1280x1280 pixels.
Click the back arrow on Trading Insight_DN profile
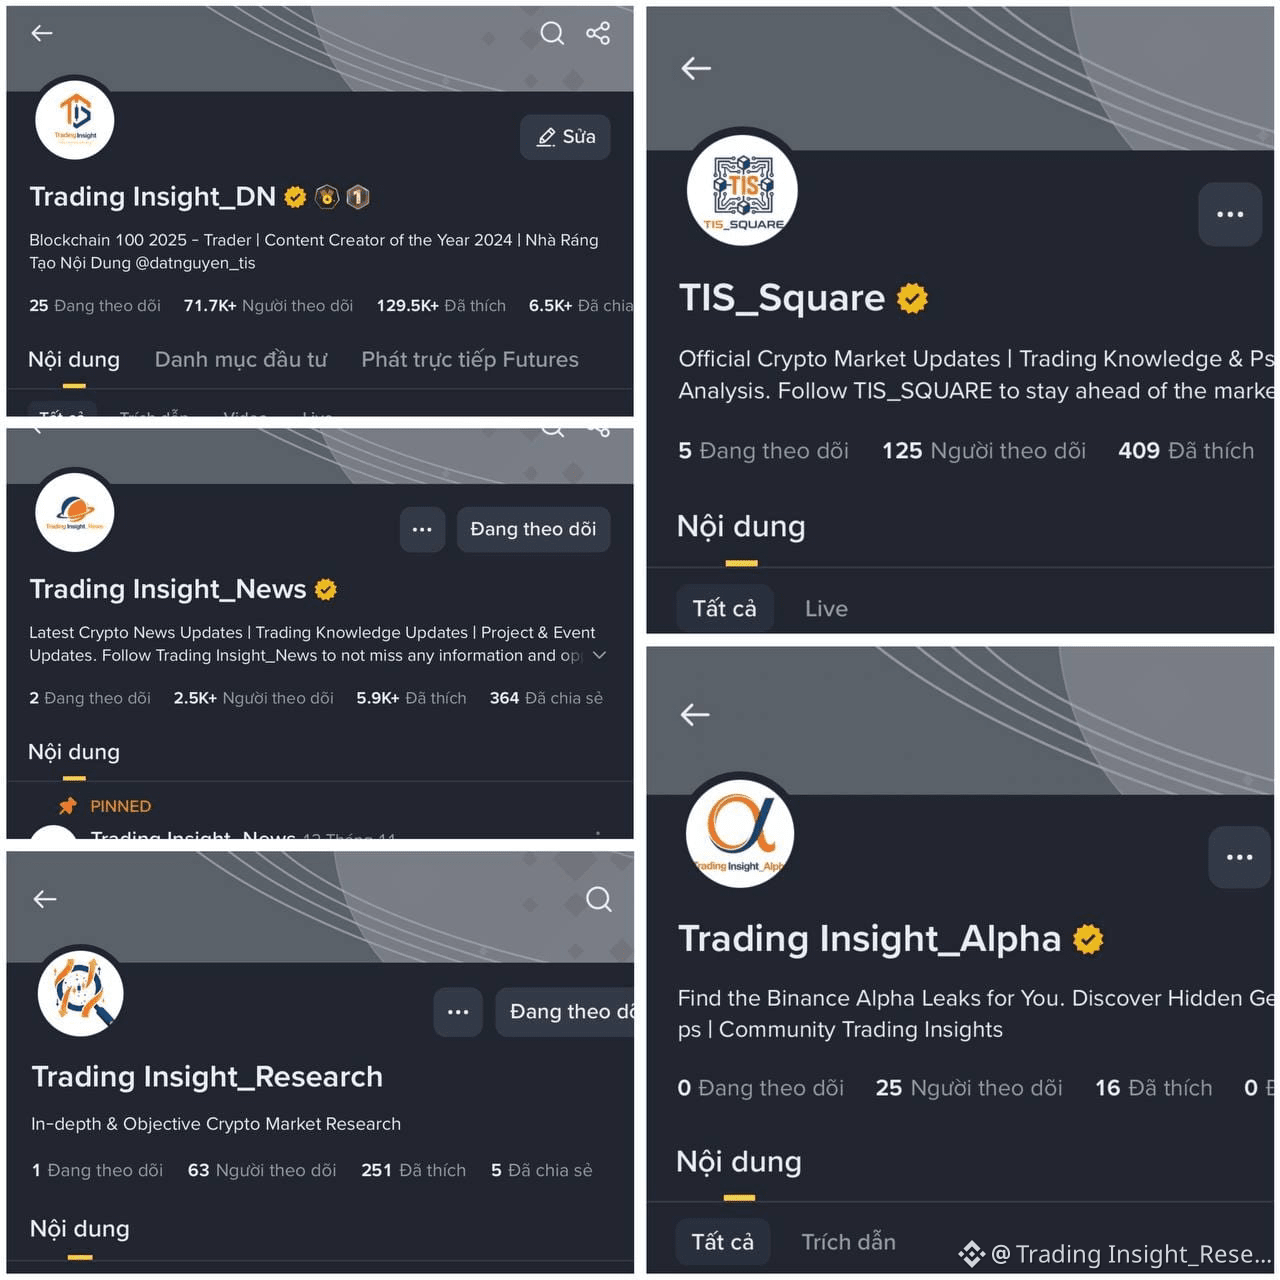point(42,33)
